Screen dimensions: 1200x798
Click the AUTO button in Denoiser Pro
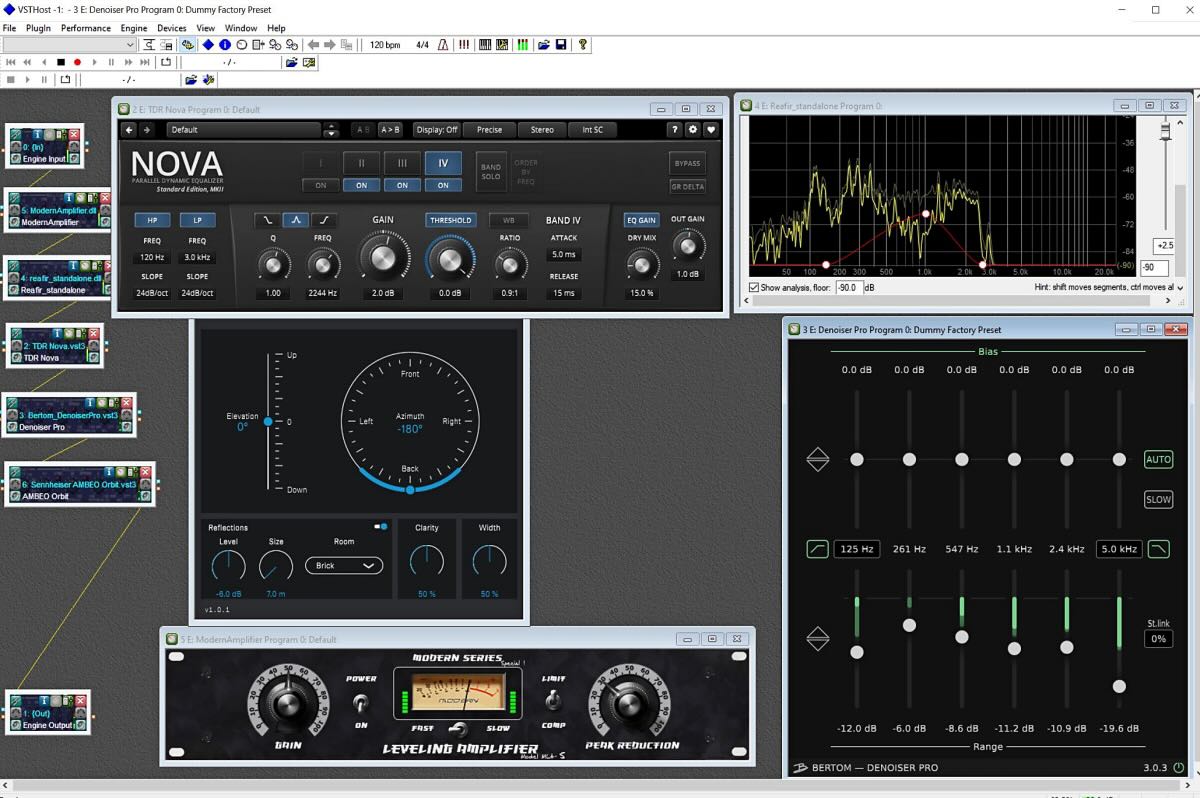1158,459
